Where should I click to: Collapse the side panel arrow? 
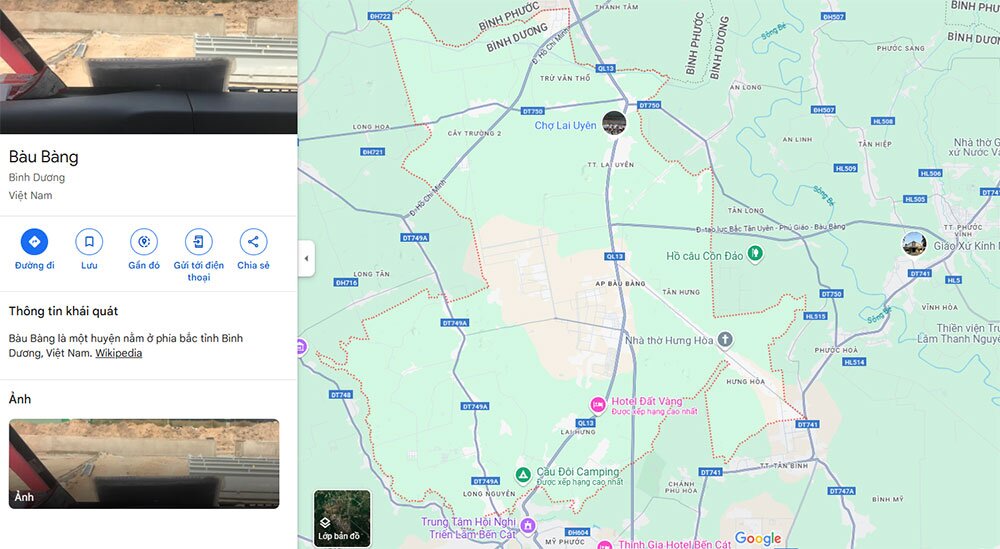point(306,258)
